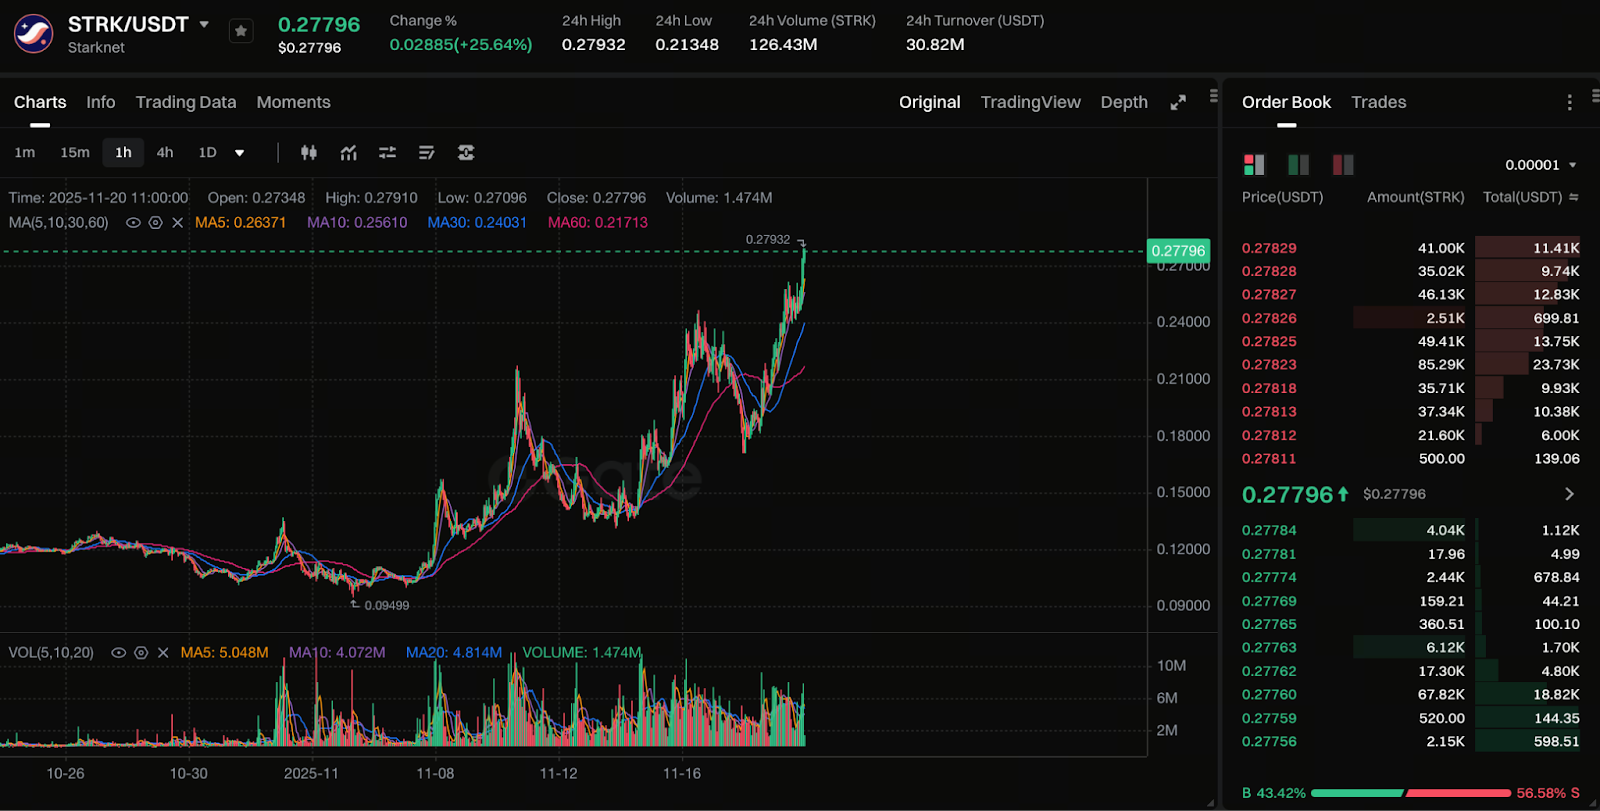
Task: Click the 0.27796 current price axis tag
Action: (1179, 251)
